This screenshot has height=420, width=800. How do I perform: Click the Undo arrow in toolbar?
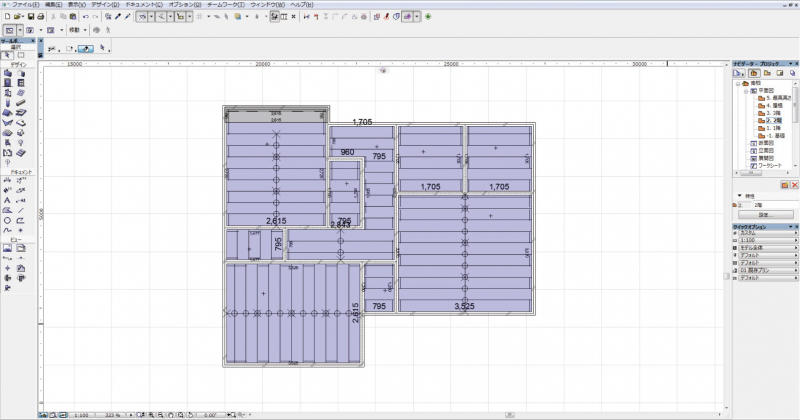[x=86, y=17]
